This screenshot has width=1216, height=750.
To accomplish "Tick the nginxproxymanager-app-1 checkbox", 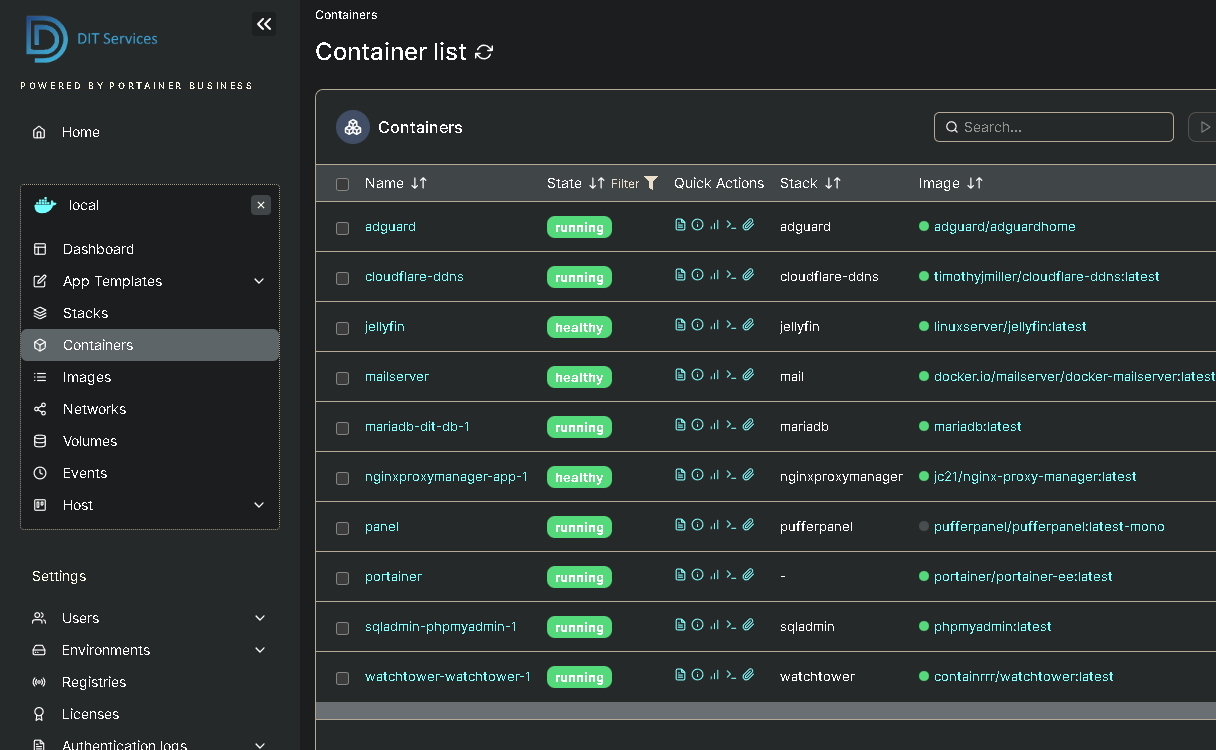I will 343,478.
